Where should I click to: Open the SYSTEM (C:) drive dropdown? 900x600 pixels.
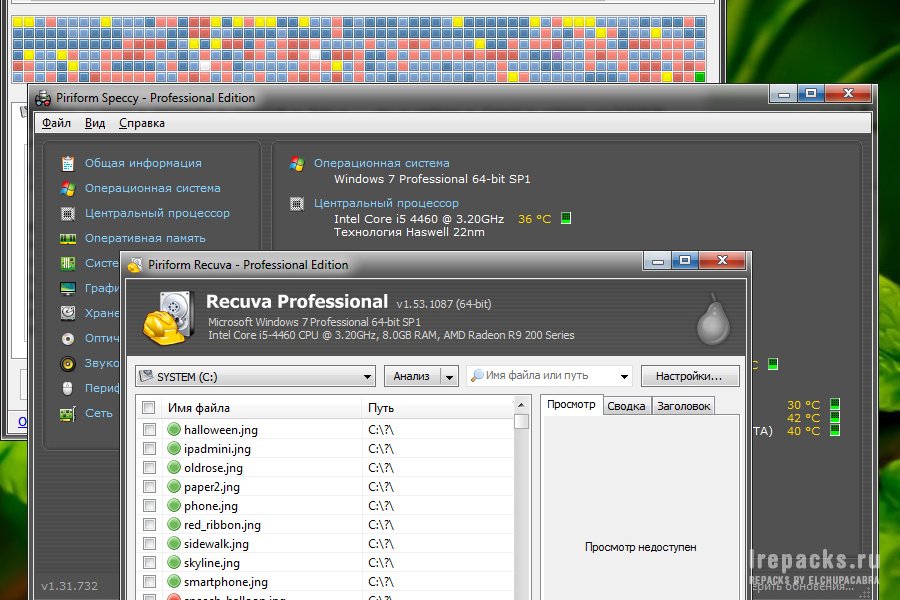(x=255, y=377)
